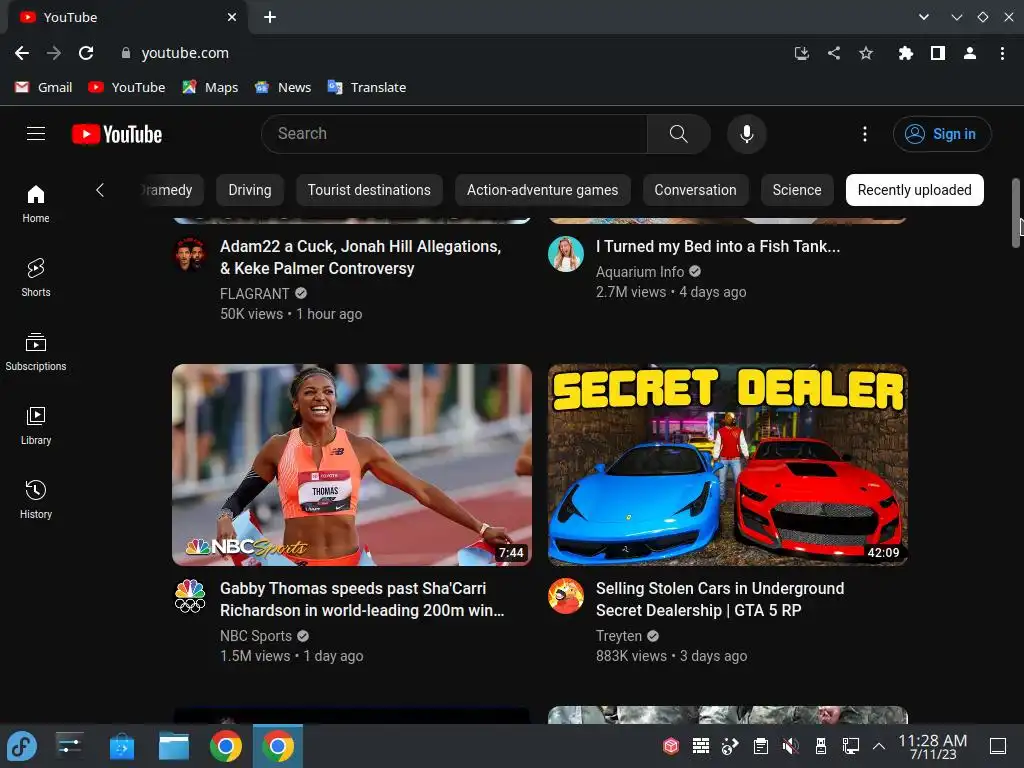Image resolution: width=1024 pixels, height=768 pixels.
Task: Click the page vertical scrollbar thumb
Action: (x=1016, y=213)
